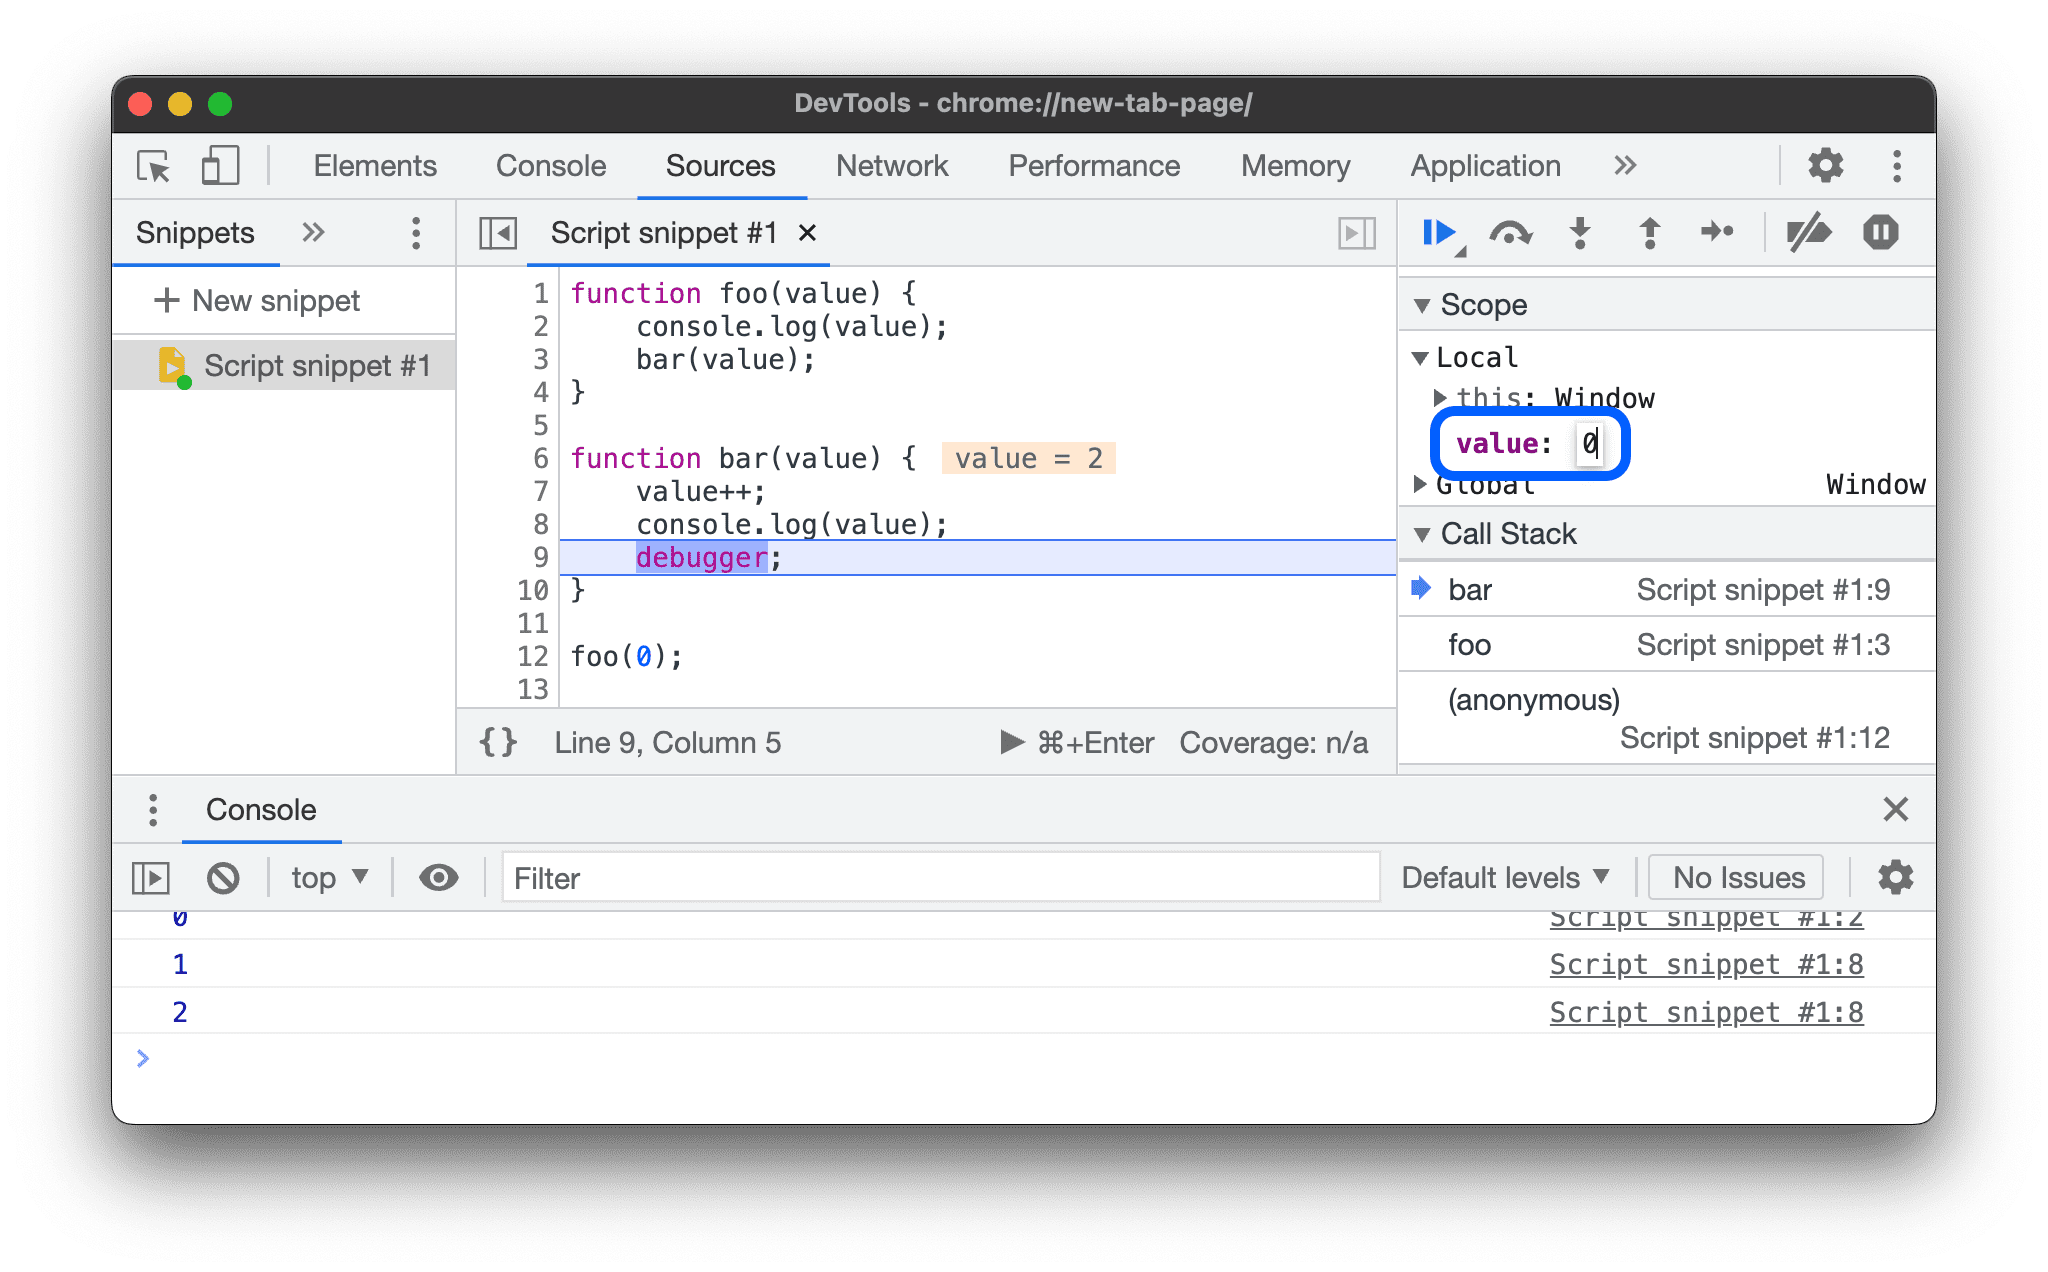The image size is (2048, 1272).
Task: Click the Step out of current function icon
Action: click(x=1651, y=232)
